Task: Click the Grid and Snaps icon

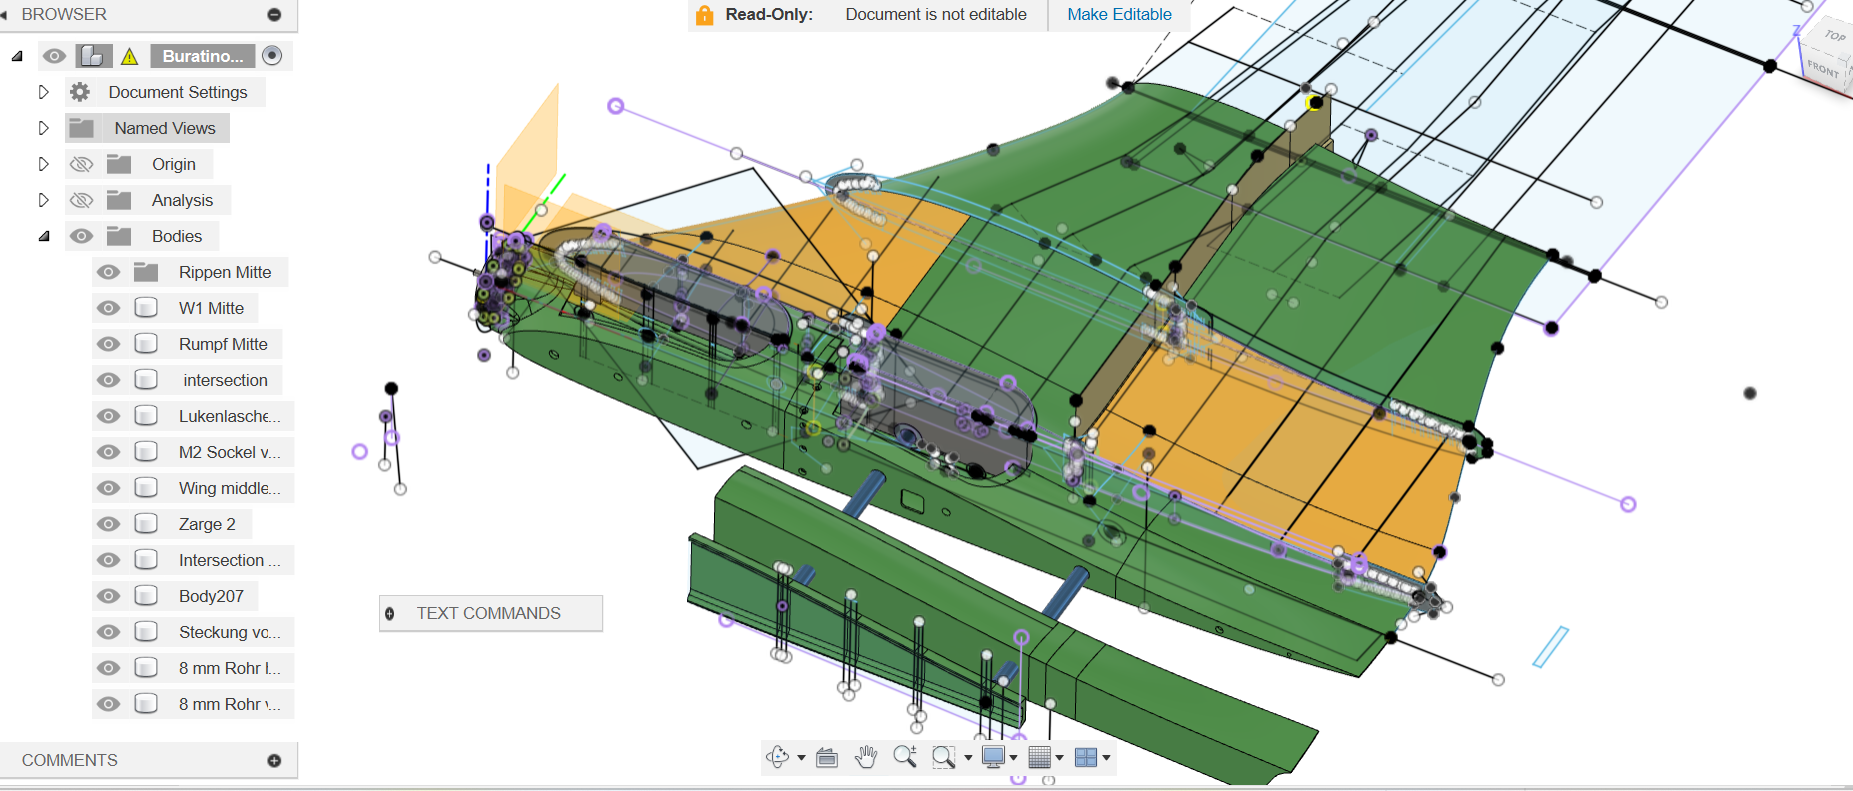Action: (x=1040, y=757)
